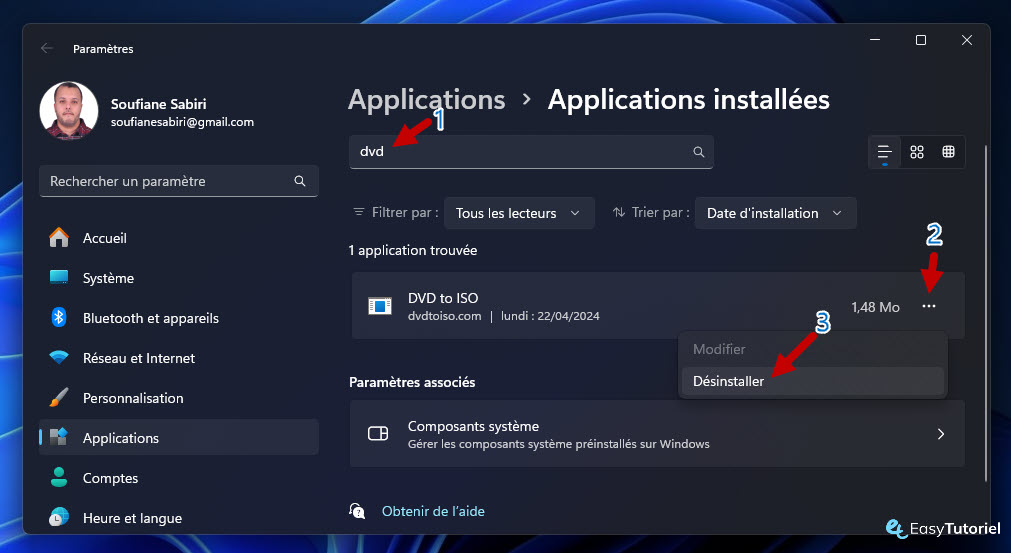The width and height of the screenshot is (1011, 553).
Task: Click the vertical scrollbar of the apps list
Action: point(986,313)
